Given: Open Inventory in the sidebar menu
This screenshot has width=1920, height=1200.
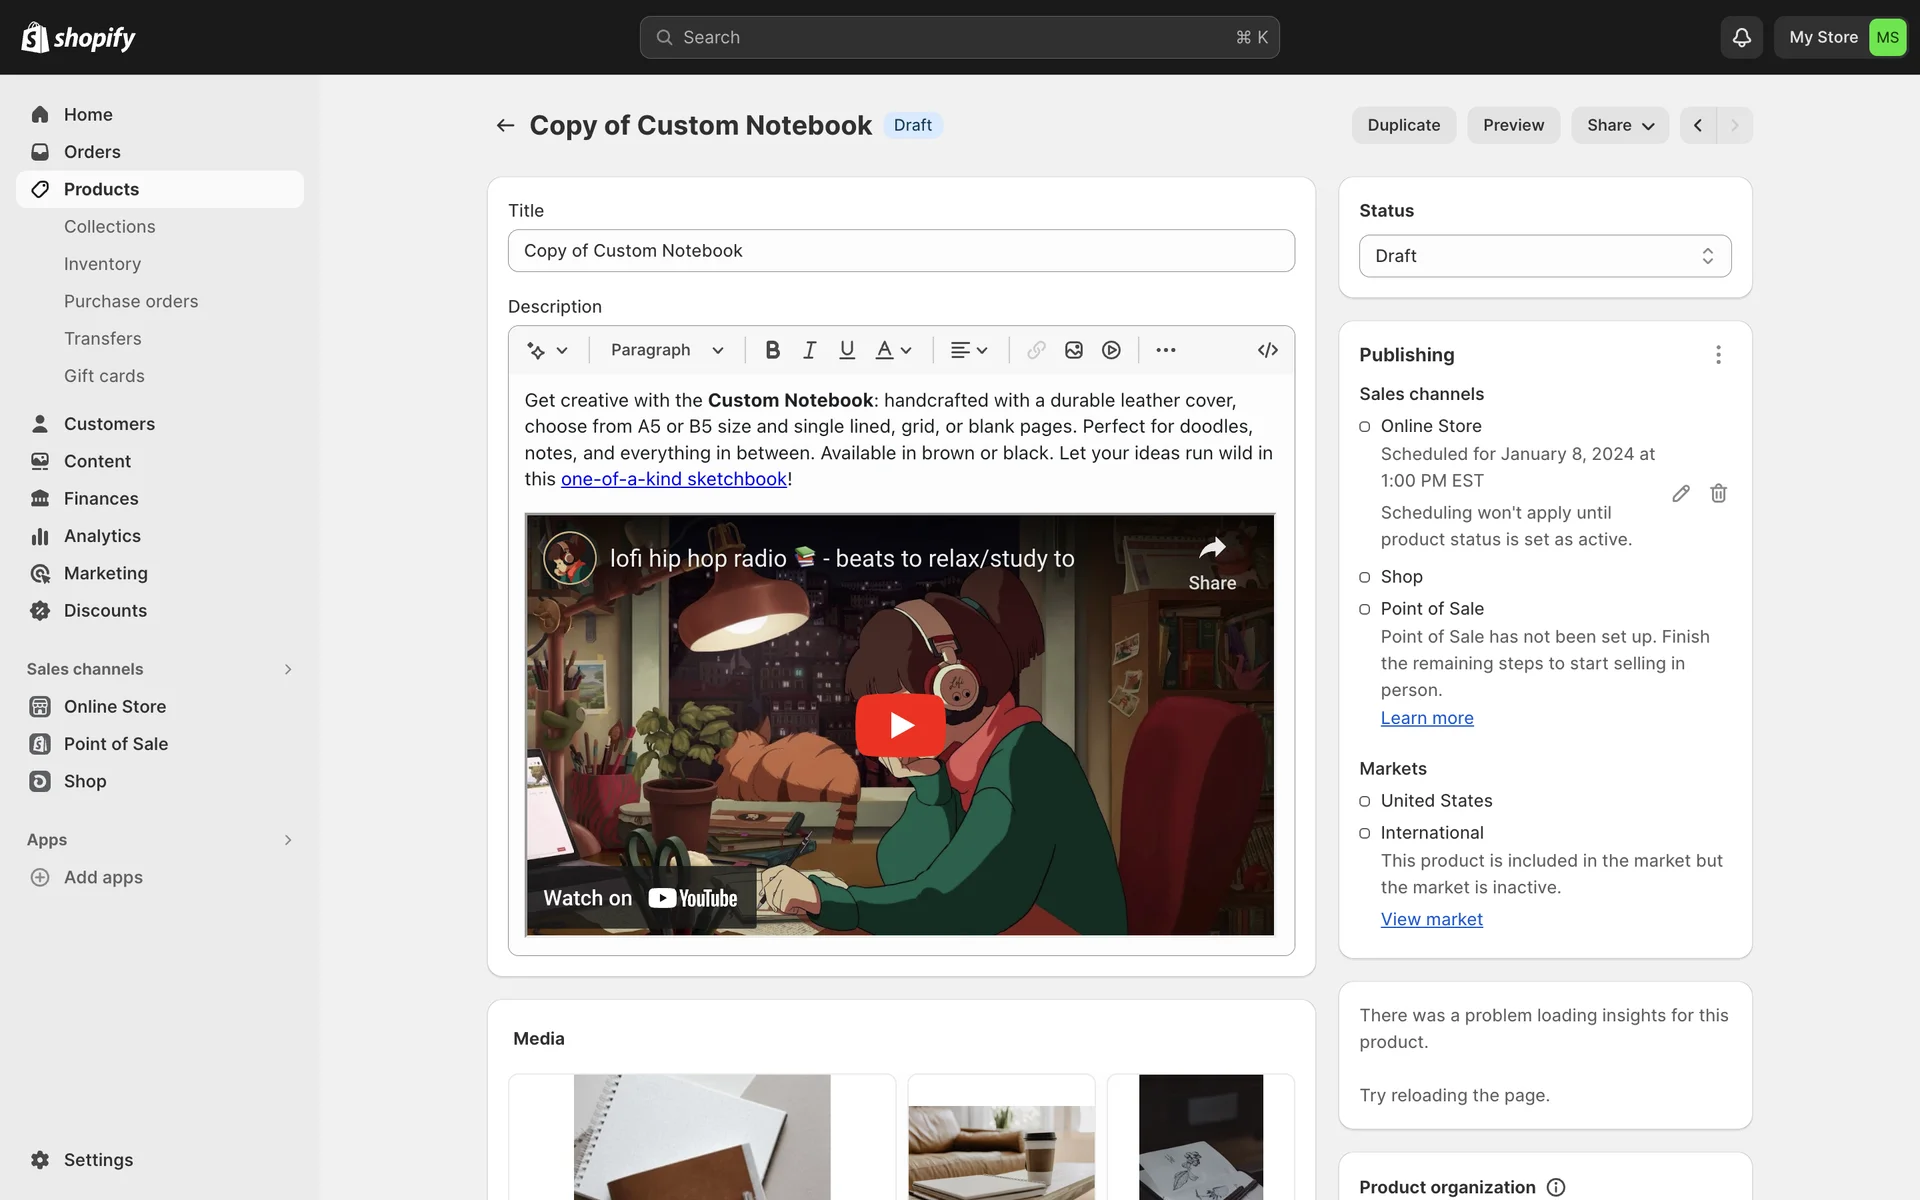Looking at the screenshot, I should pos(102,264).
